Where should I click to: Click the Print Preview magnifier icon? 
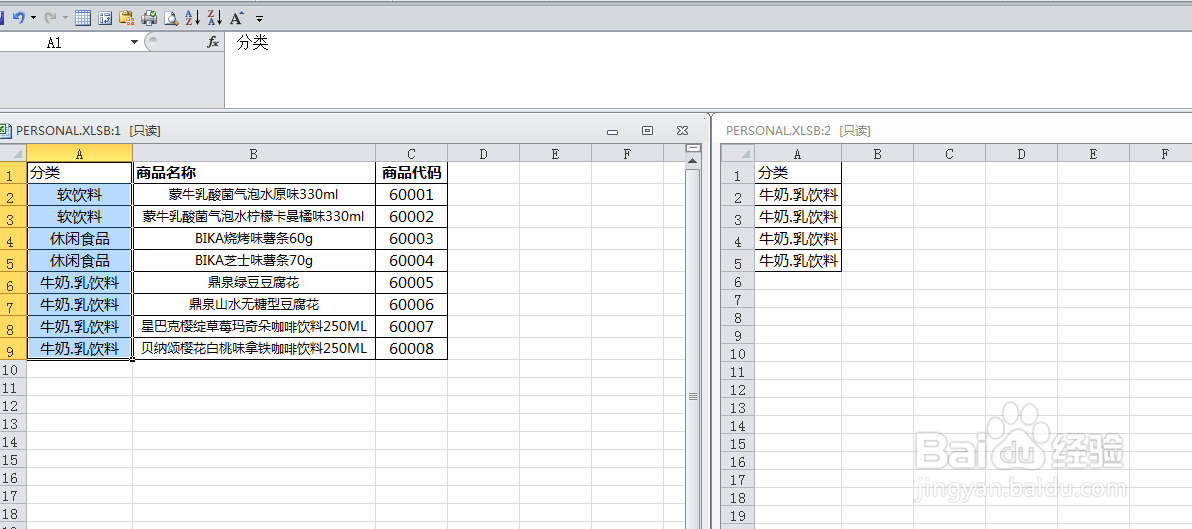171,17
